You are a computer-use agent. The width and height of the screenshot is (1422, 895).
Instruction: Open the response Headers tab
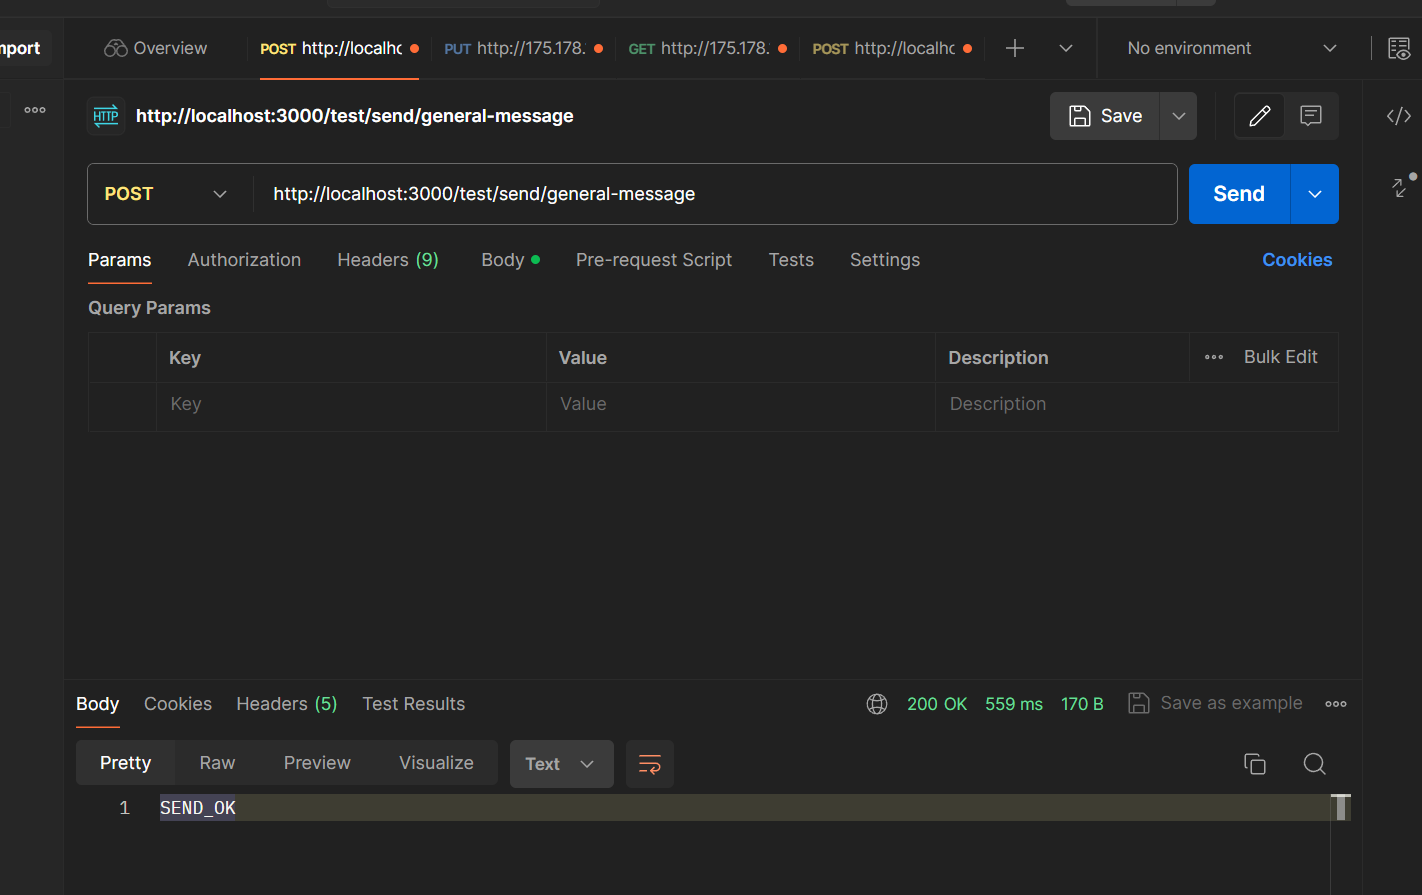click(x=286, y=703)
